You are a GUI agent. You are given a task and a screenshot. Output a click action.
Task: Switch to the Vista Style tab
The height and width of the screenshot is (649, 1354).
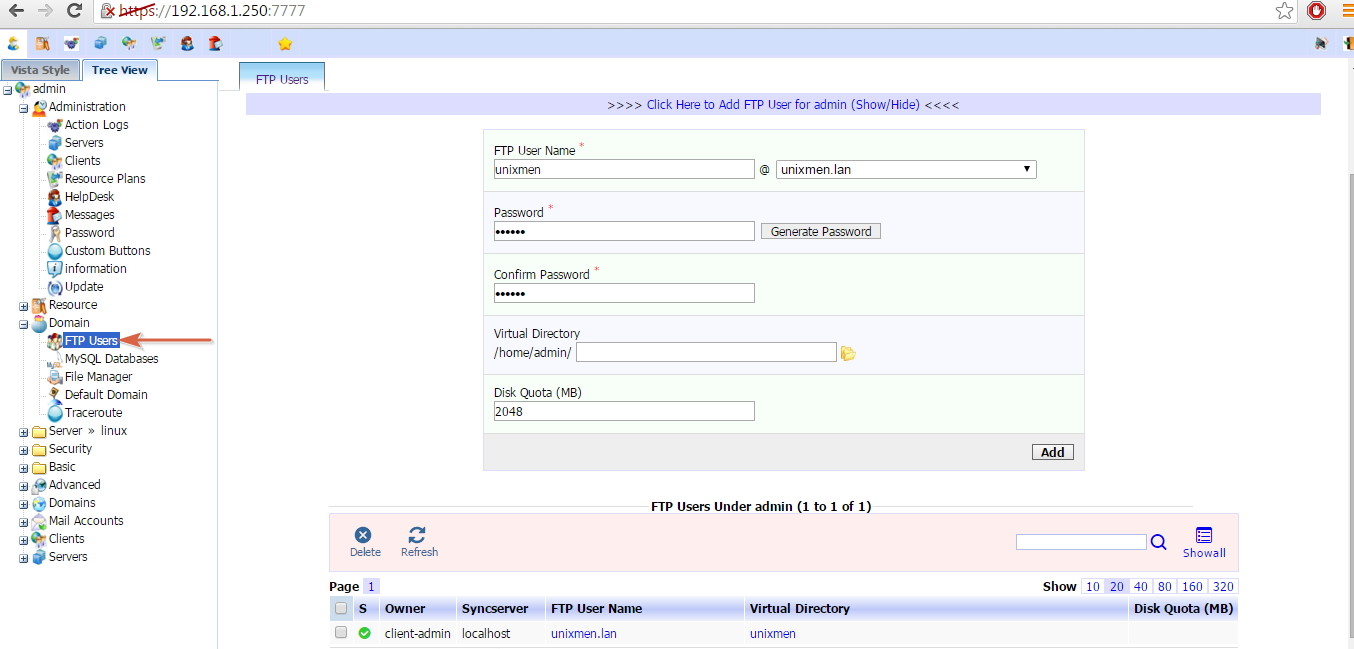pyautogui.click(x=40, y=70)
